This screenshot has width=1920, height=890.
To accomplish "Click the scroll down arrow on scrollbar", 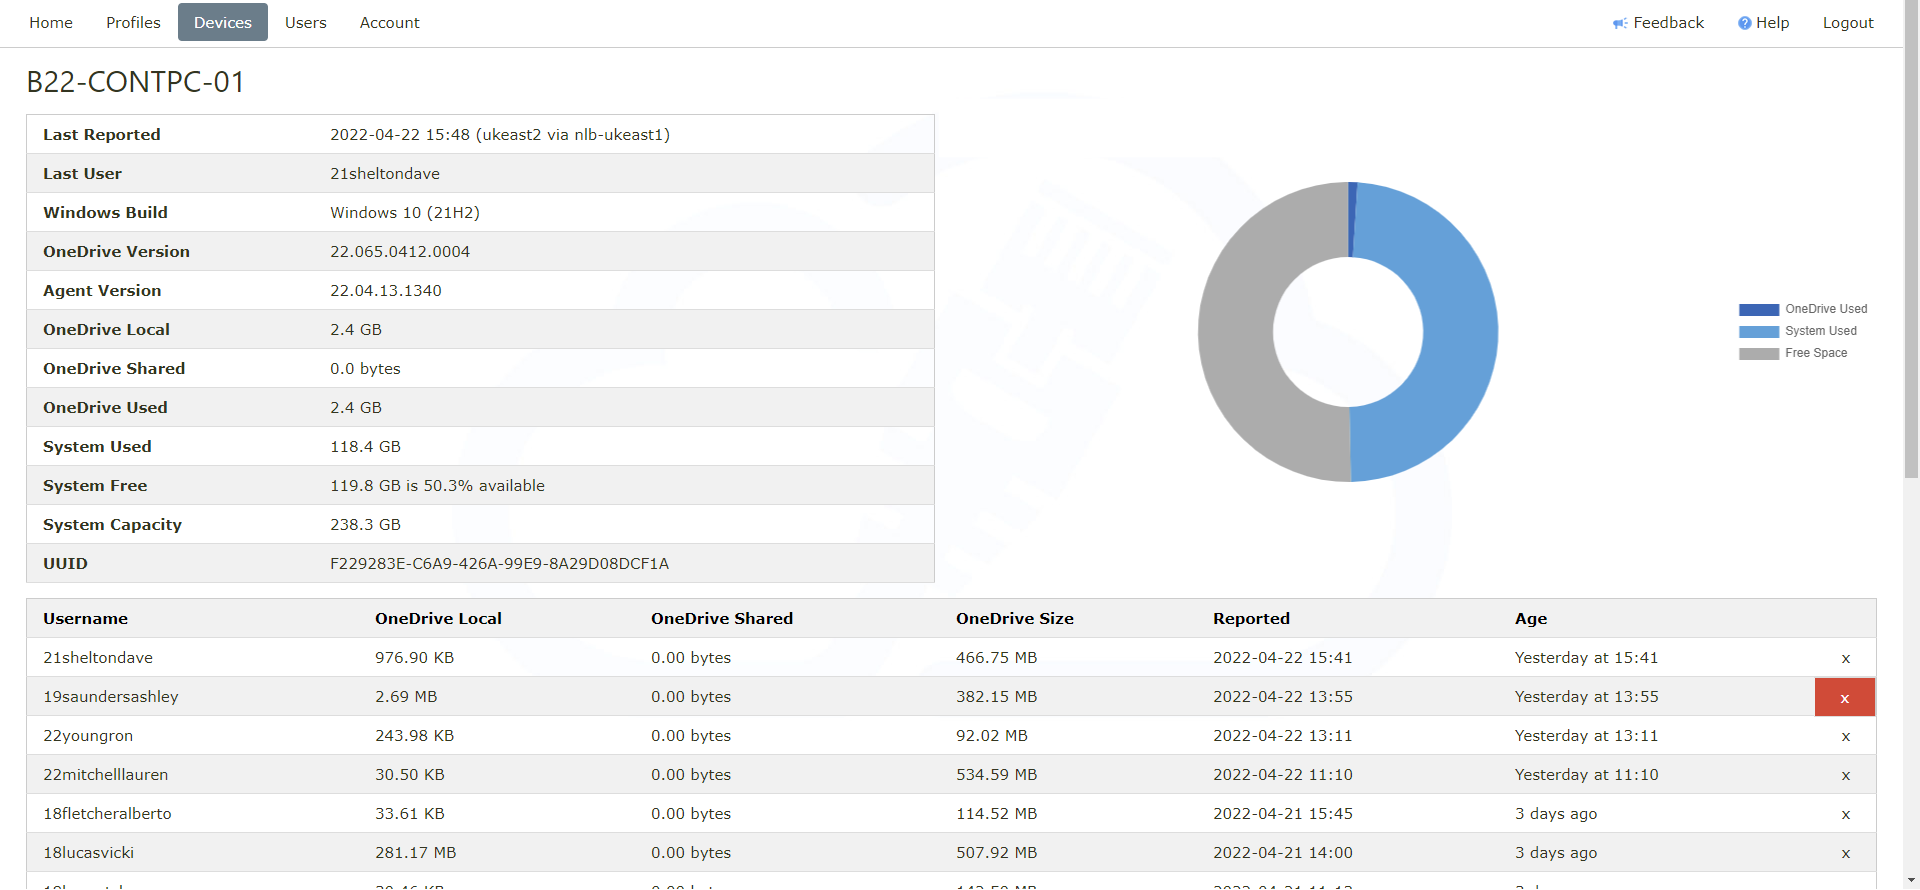I will click(1911, 880).
